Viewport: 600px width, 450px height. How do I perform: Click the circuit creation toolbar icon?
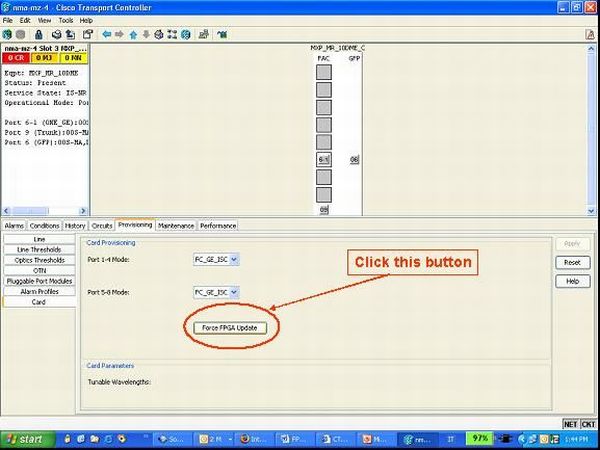204,35
